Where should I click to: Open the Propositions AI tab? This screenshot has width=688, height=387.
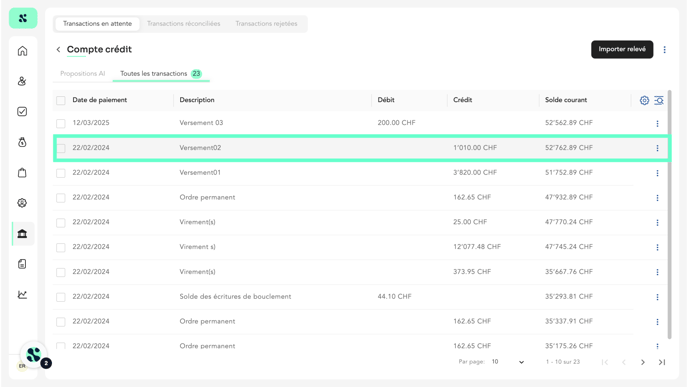click(82, 74)
